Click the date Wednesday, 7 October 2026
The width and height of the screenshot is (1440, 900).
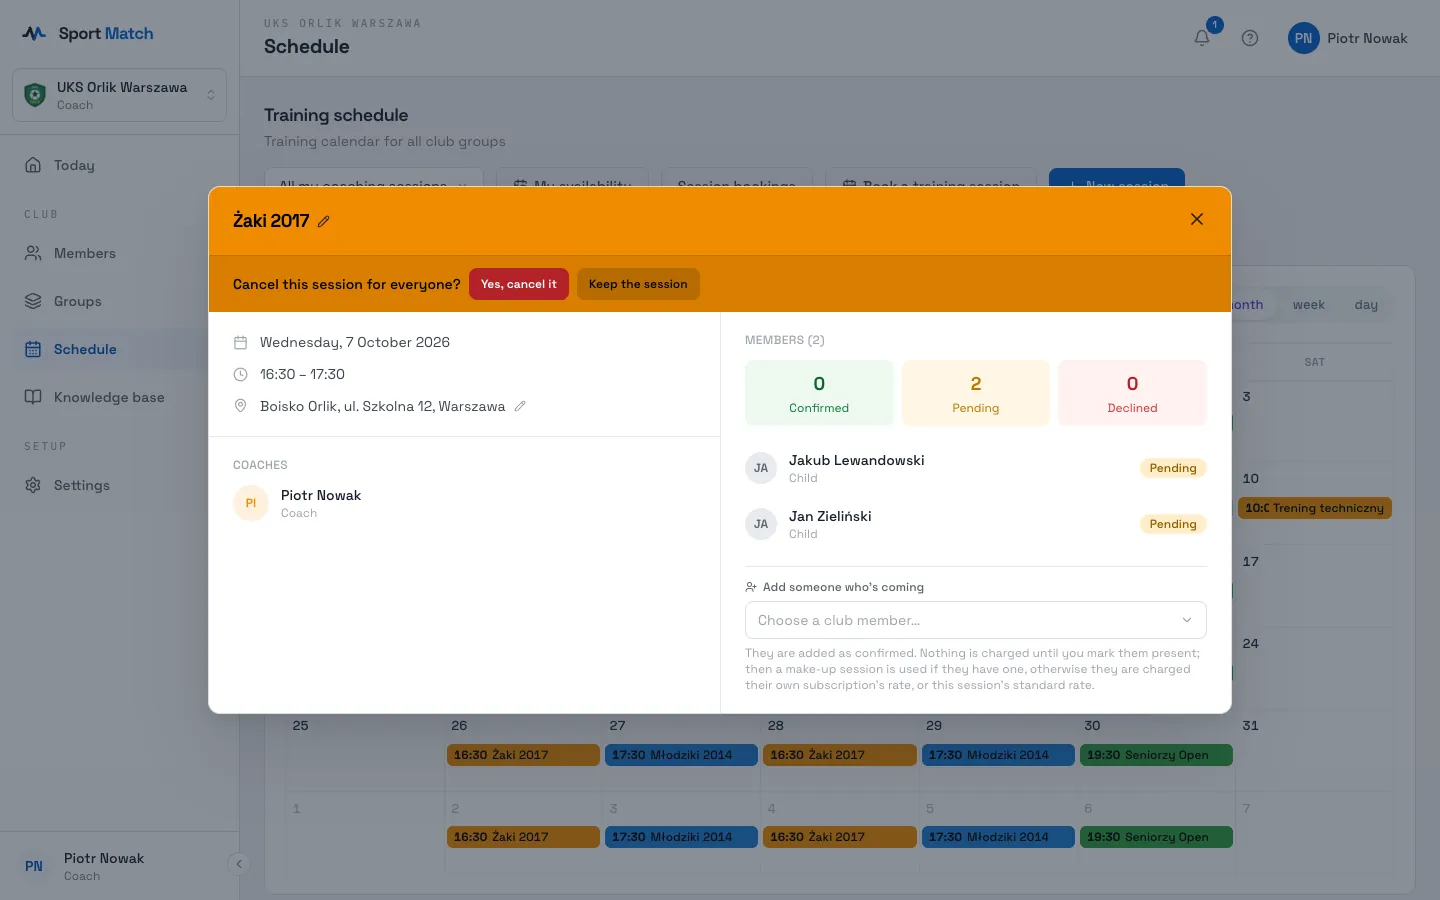point(355,342)
